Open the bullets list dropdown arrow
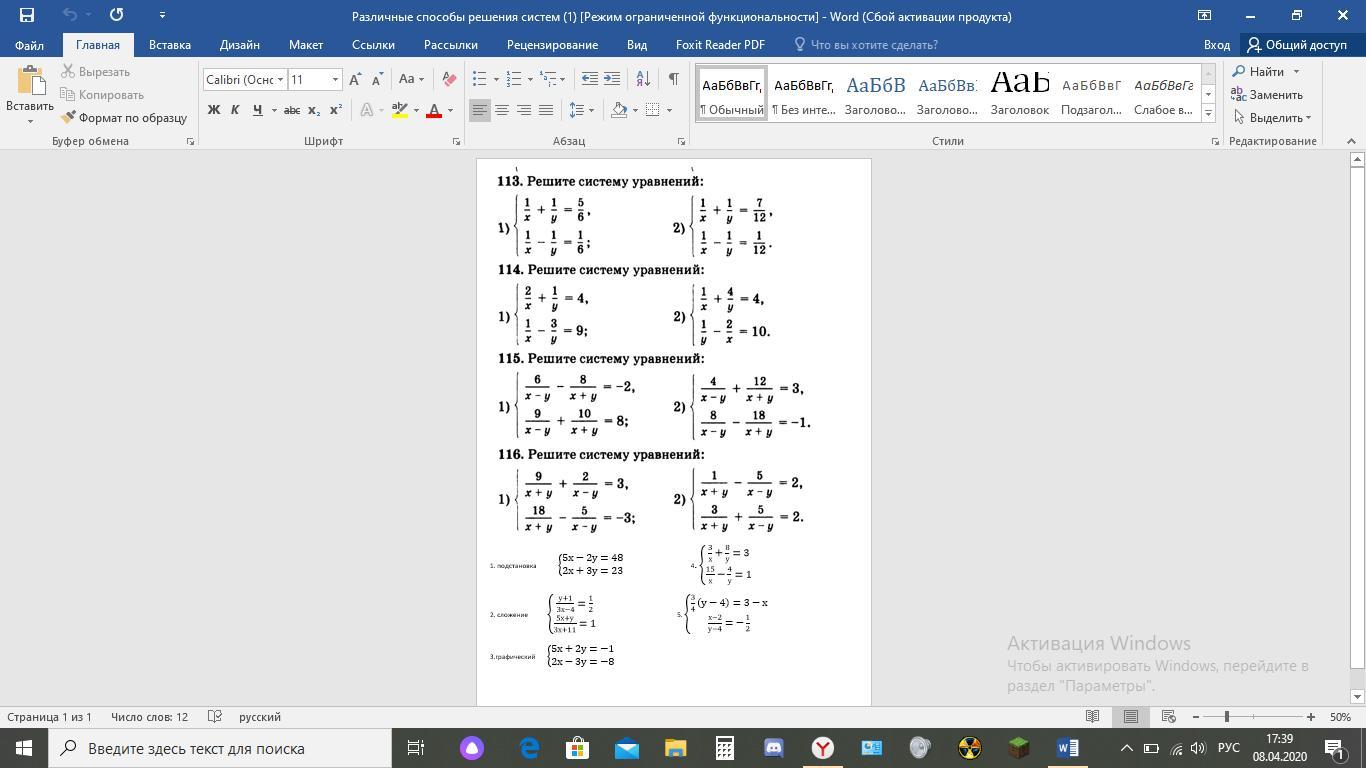 (495, 79)
